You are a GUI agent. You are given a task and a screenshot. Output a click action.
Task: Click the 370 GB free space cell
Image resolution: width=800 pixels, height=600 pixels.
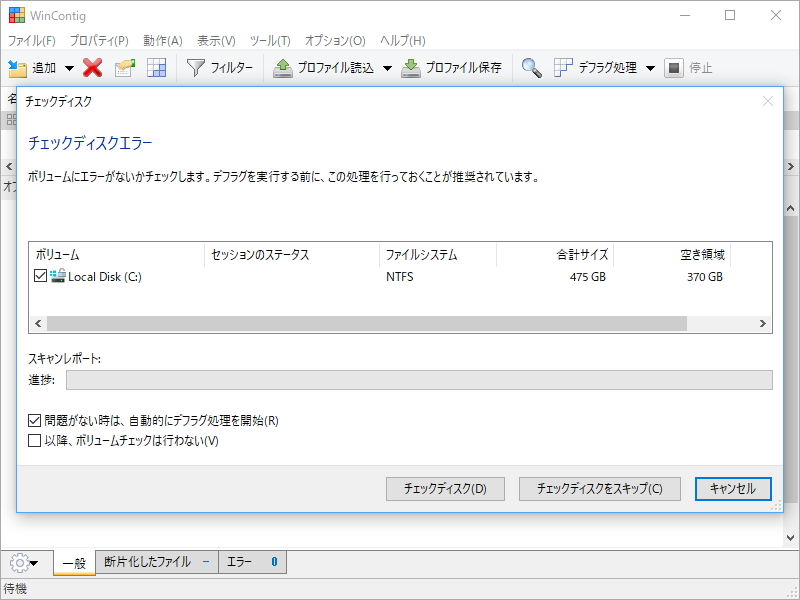705,277
